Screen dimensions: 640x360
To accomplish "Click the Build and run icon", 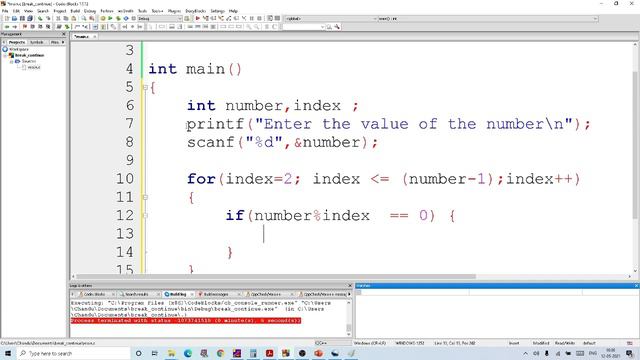I will point(118,18).
